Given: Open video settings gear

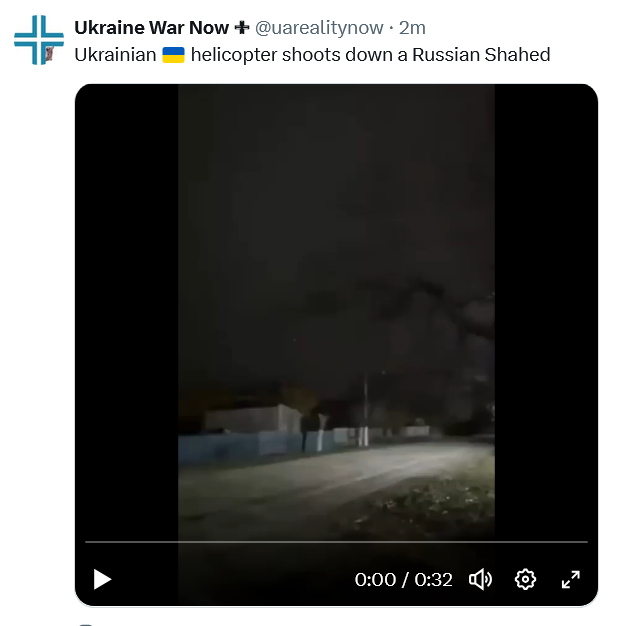Looking at the screenshot, I should pos(525,579).
